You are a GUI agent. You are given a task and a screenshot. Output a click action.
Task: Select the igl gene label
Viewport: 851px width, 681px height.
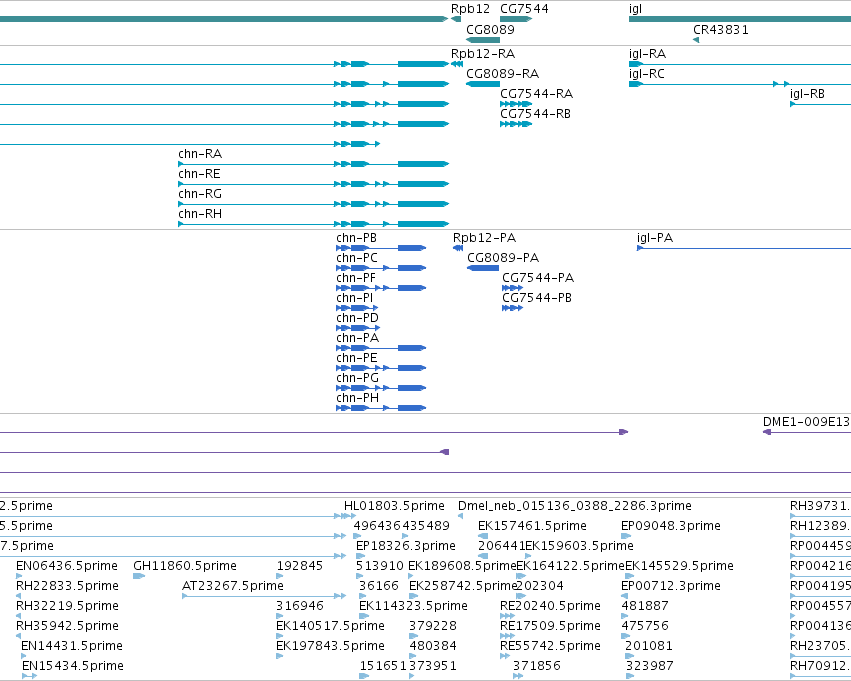pos(635,9)
